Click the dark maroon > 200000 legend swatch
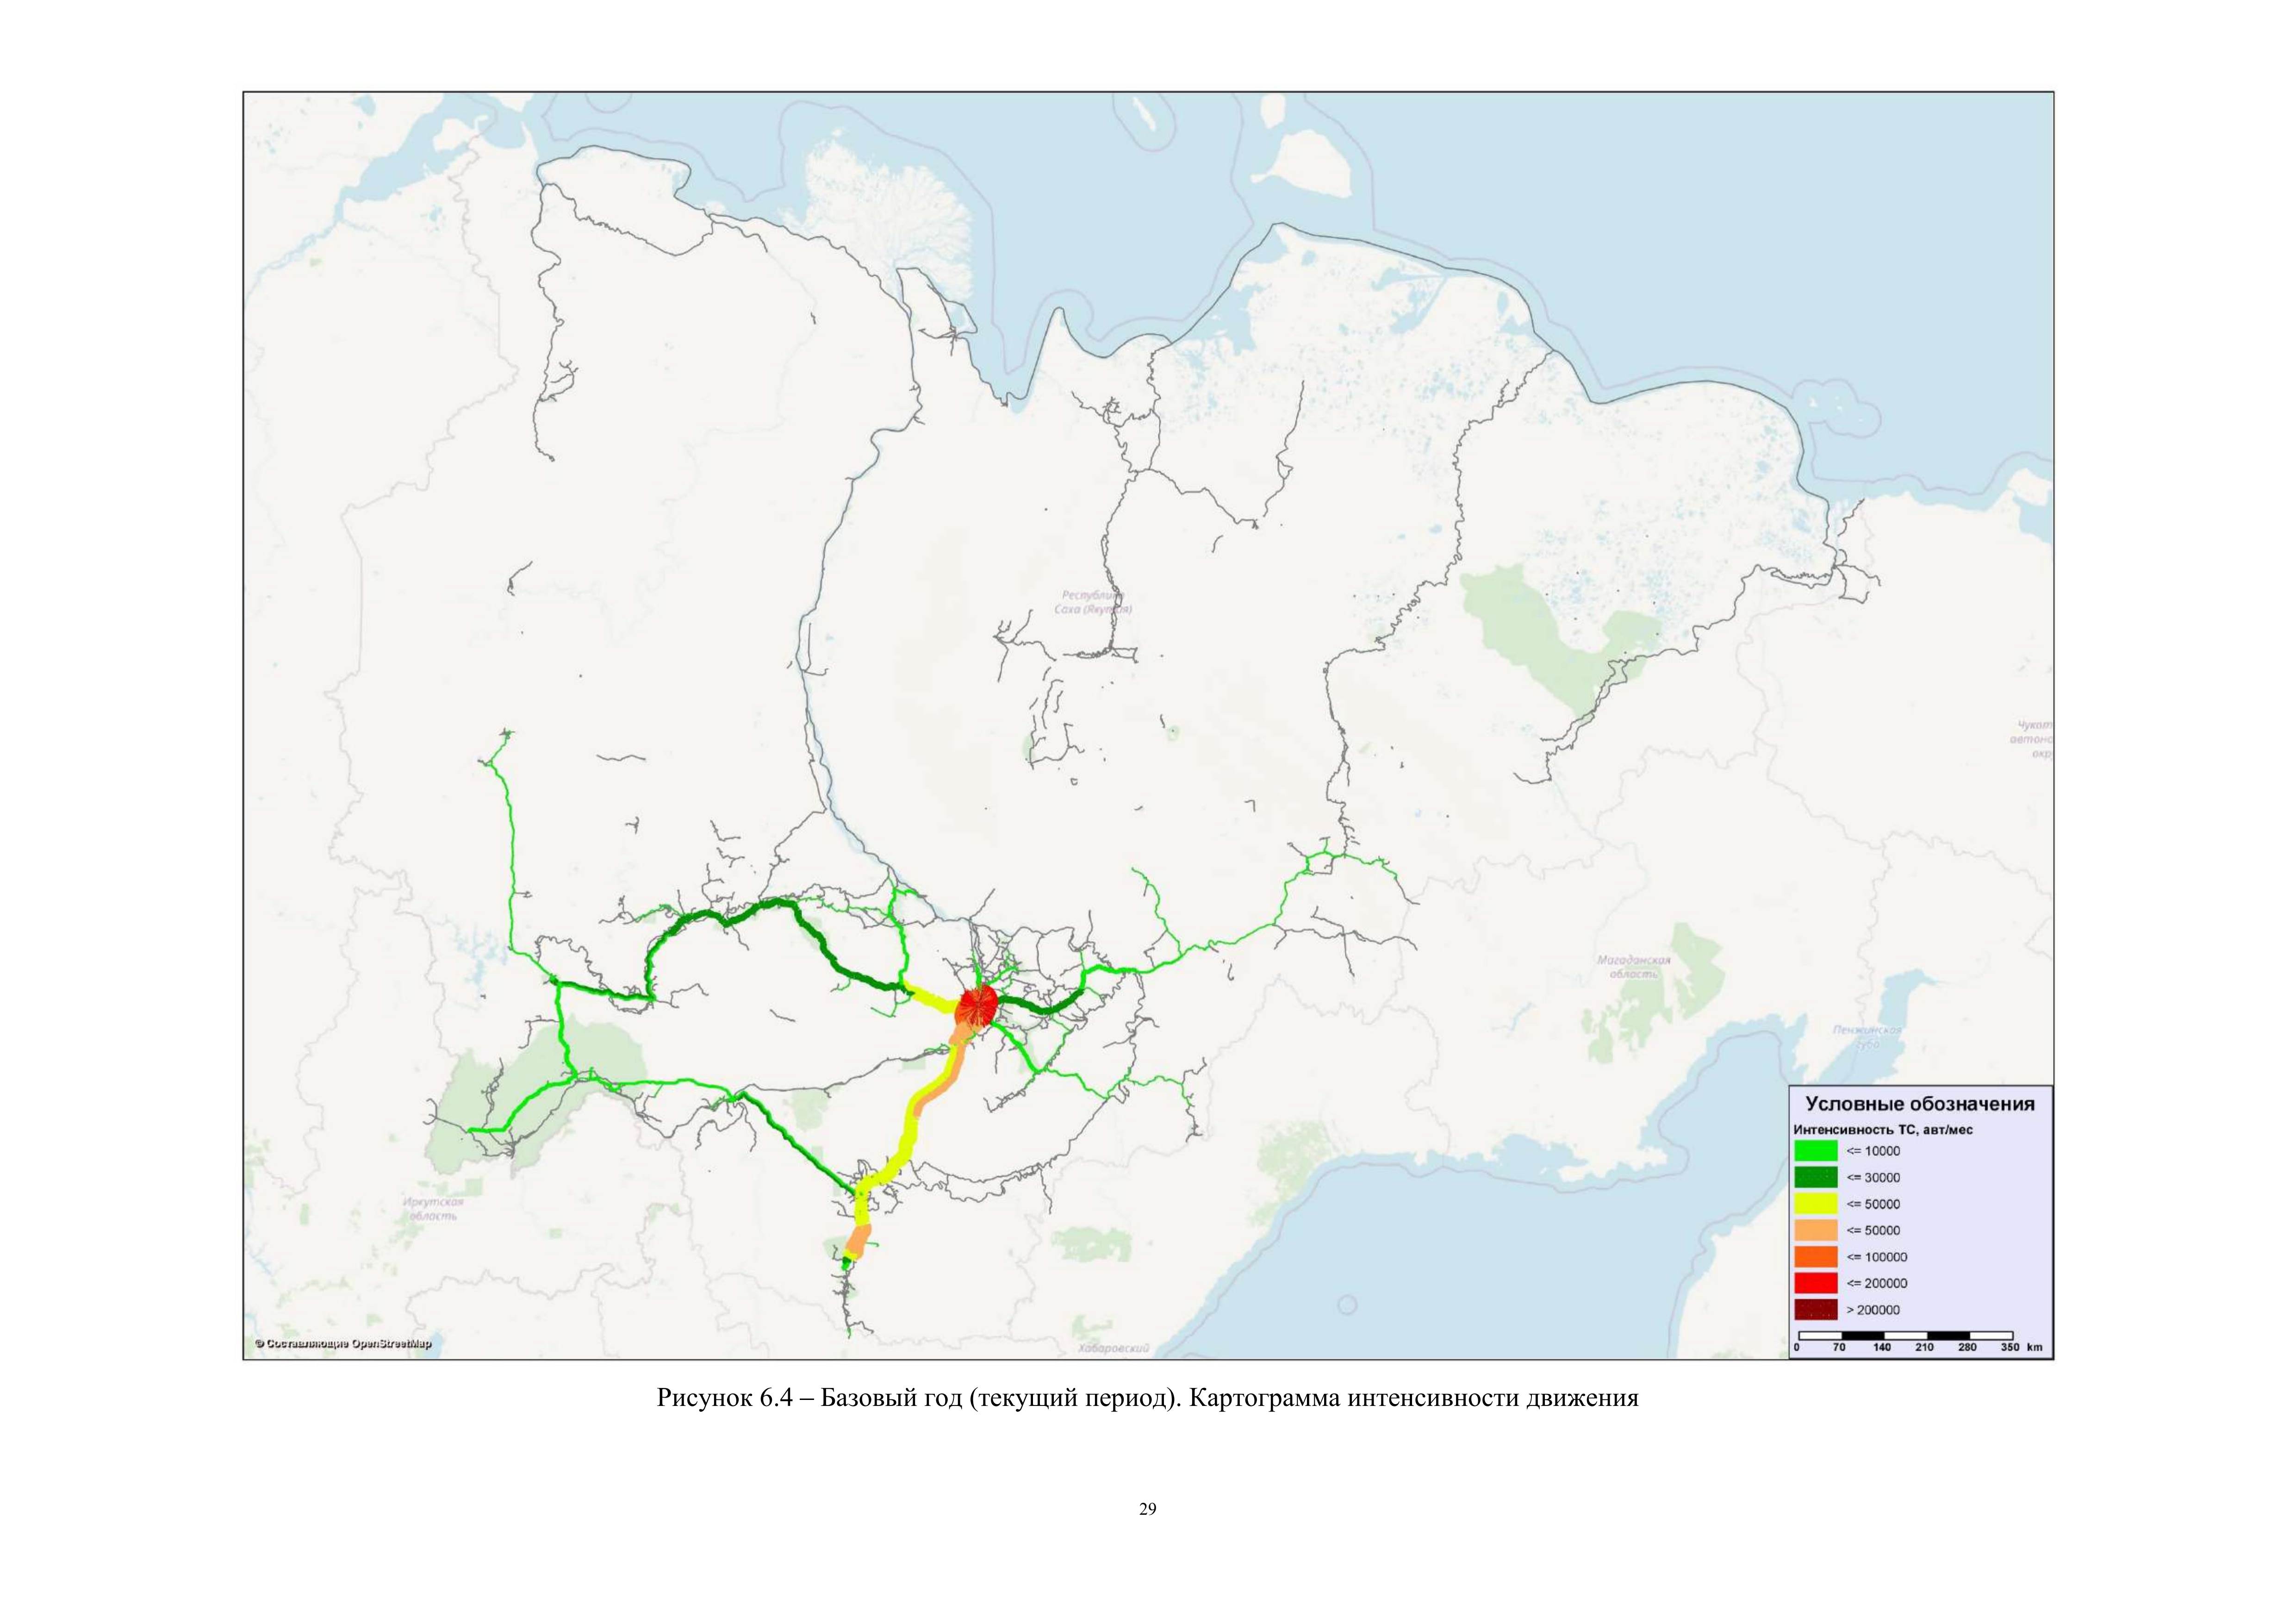The width and height of the screenshot is (2296, 1624). click(1816, 1310)
